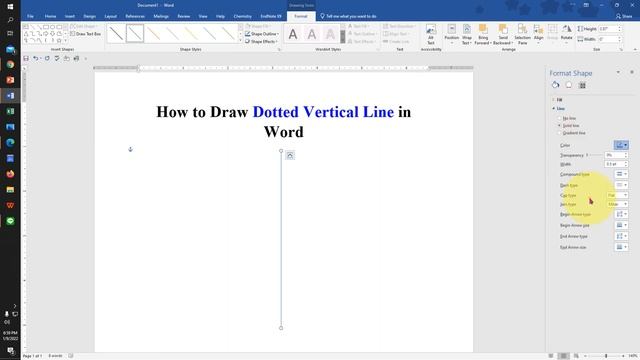This screenshot has width=640, height=360.
Task: Open the End Arrow type dropdown
Action: coord(621,236)
